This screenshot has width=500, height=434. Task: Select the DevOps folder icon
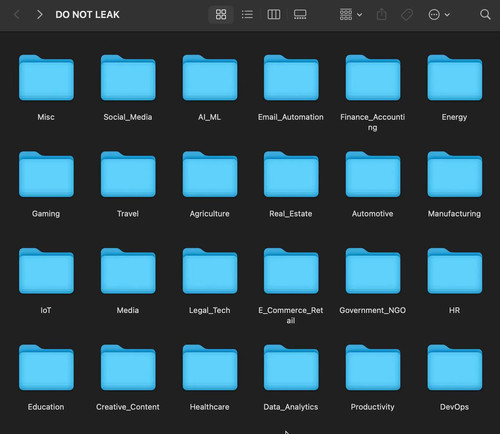(x=455, y=368)
